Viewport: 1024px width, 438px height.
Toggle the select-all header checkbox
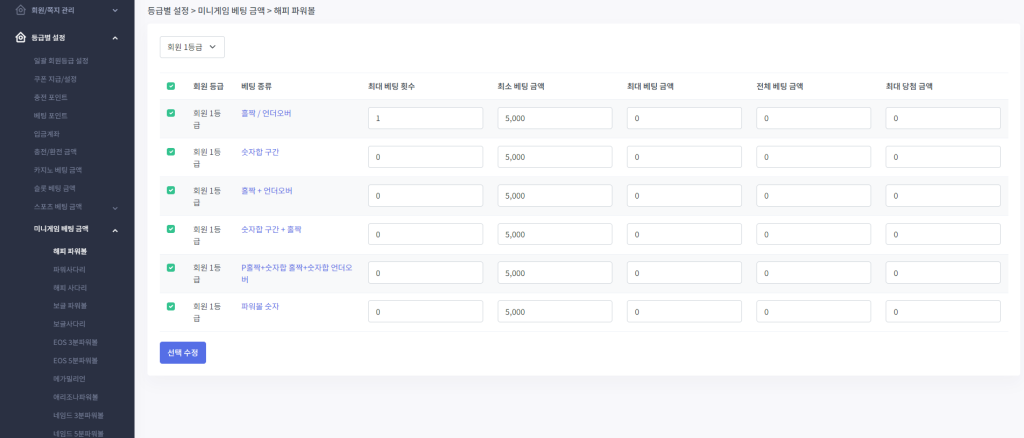(x=171, y=86)
